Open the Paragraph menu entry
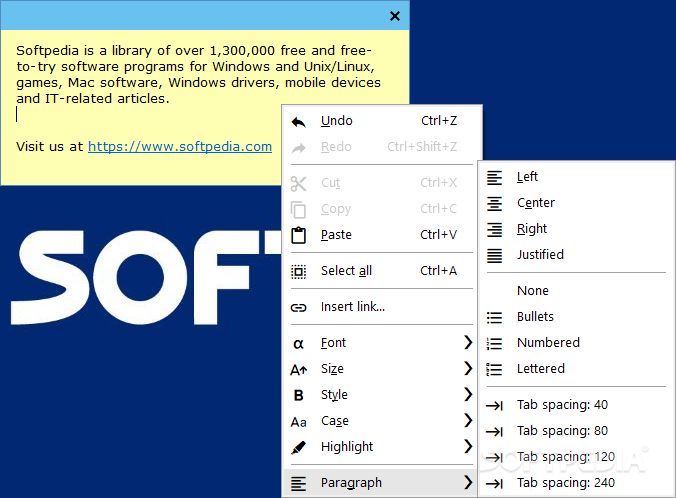 tap(382, 482)
